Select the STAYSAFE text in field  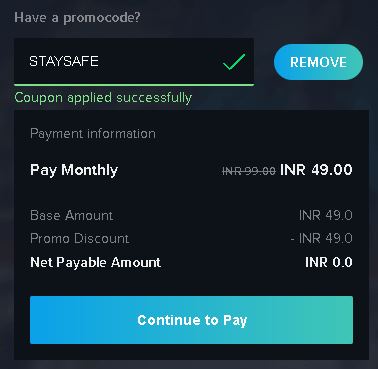point(64,61)
